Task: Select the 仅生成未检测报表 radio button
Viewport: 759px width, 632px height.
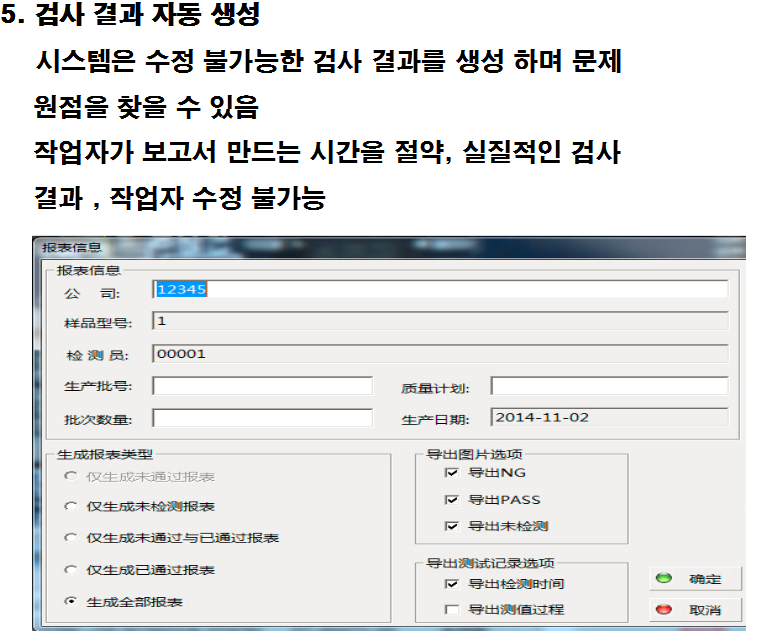Action: point(71,506)
